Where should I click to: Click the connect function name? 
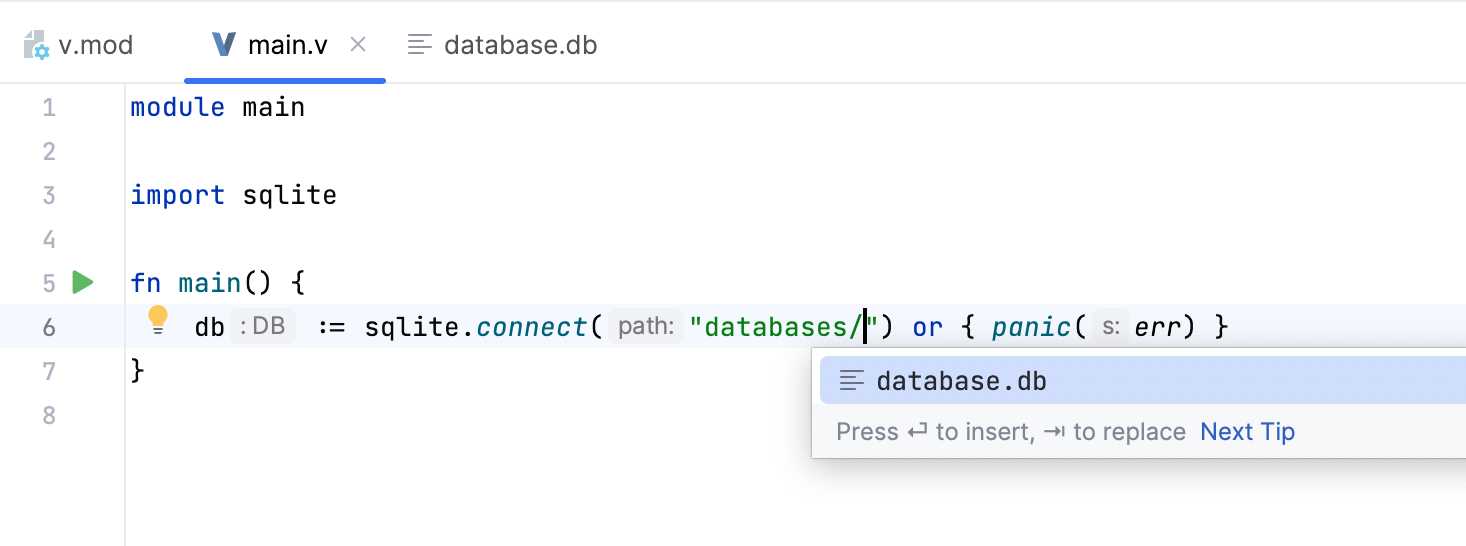pyautogui.click(x=532, y=327)
